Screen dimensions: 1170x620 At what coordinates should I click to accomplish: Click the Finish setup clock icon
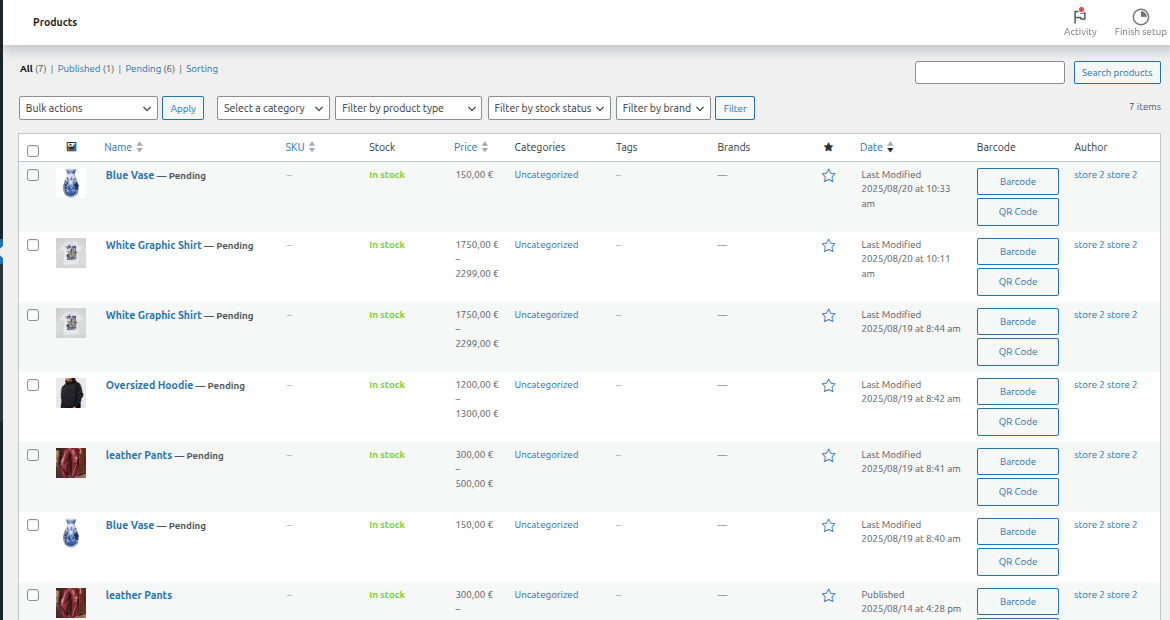pyautogui.click(x=1139, y=16)
